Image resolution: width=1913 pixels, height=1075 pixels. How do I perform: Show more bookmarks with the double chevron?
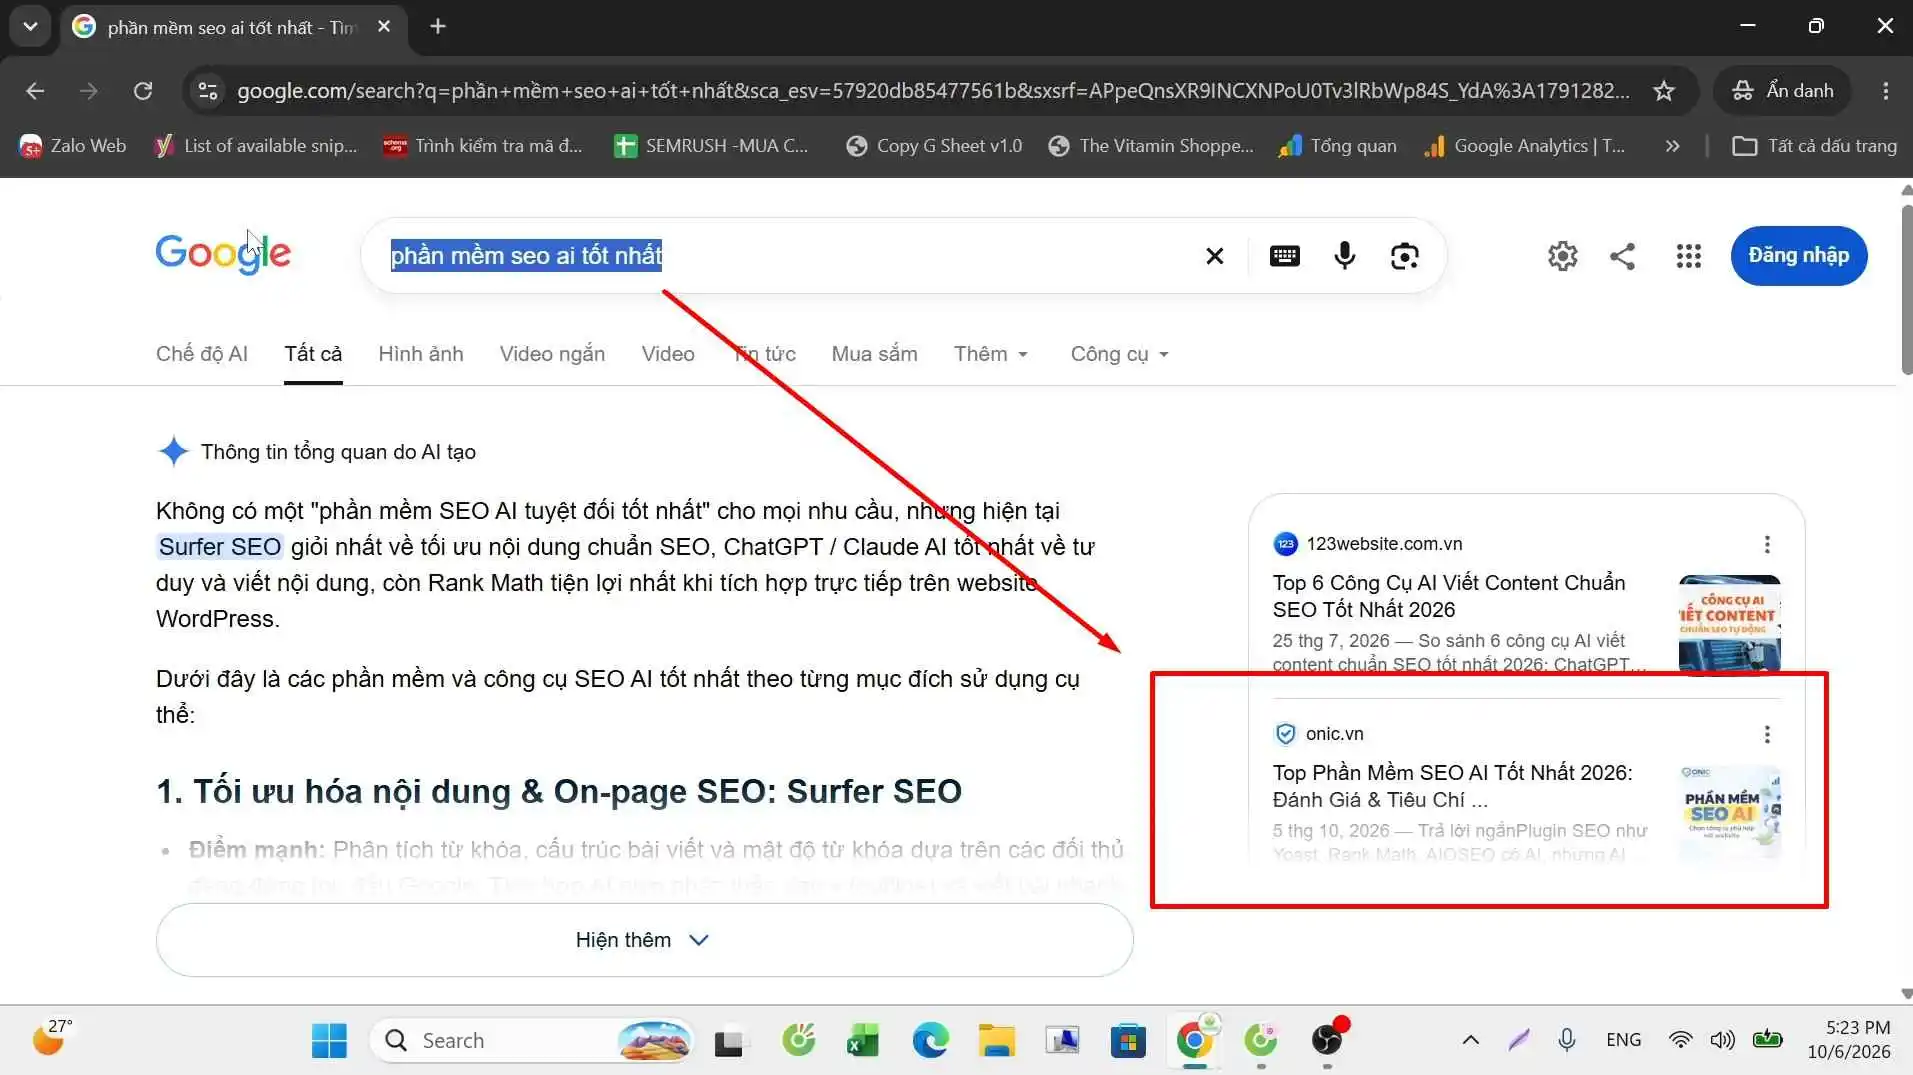click(x=1672, y=146)
